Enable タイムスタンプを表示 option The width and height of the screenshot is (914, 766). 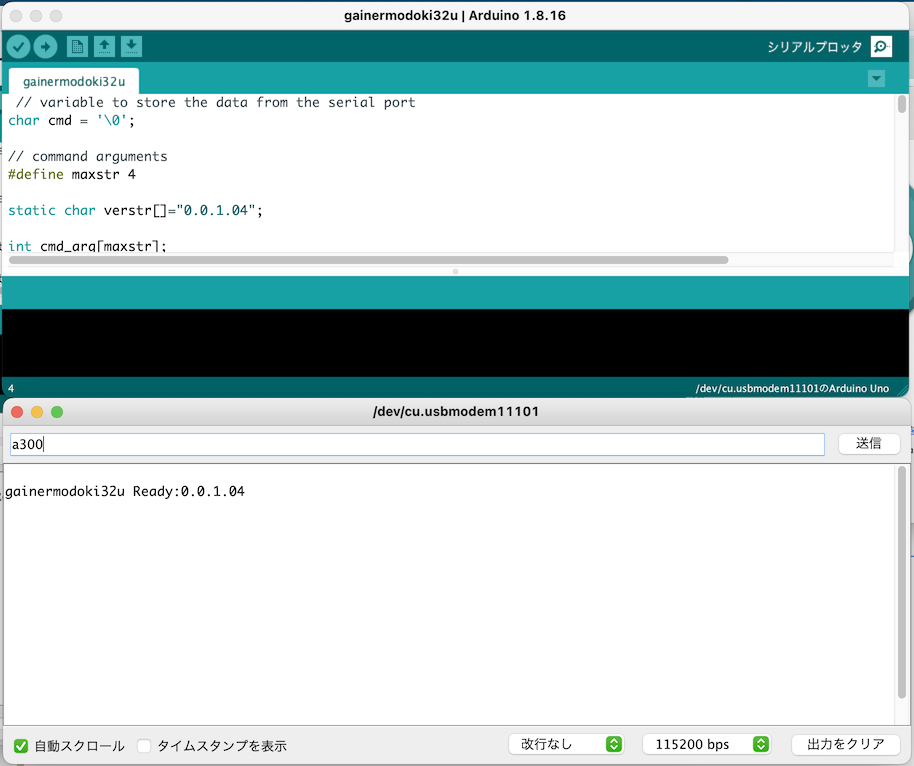pyautogui.click(x=143, y=744)
